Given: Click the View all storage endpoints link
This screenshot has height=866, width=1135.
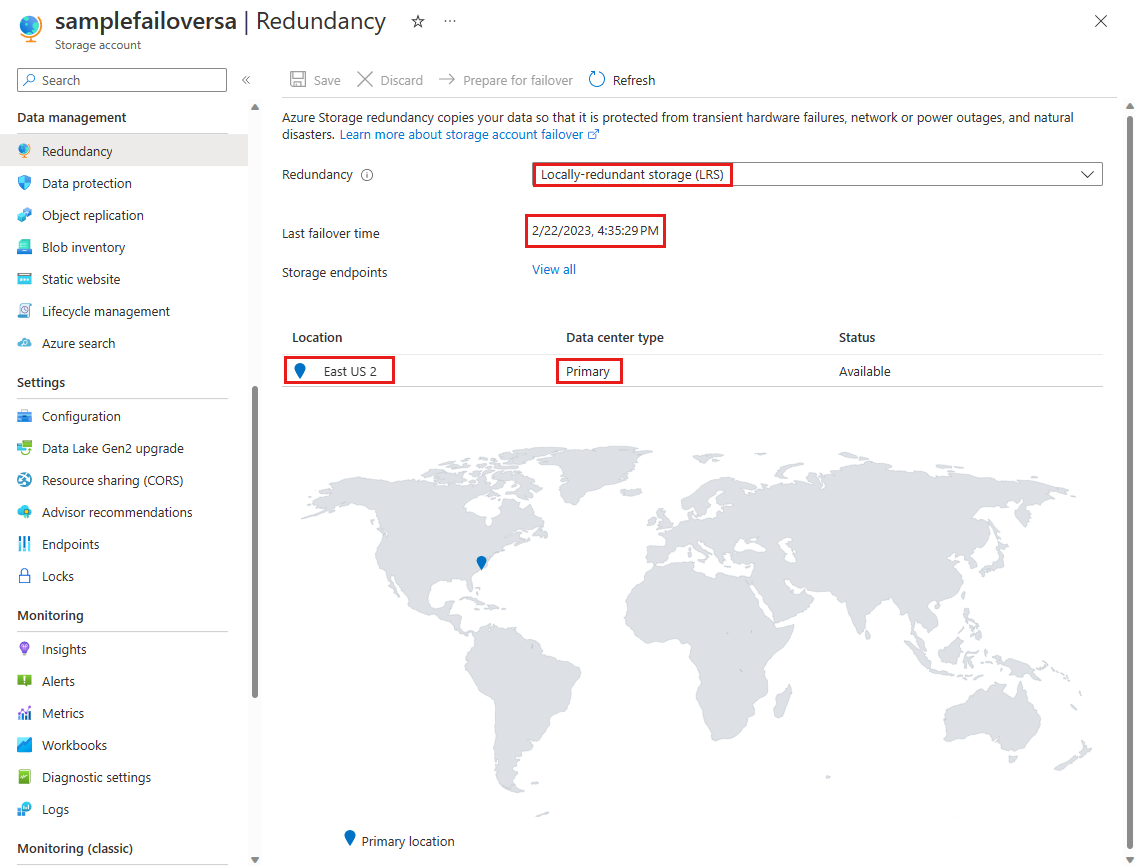Looking at the screenshot, I should tap(554, 270).
